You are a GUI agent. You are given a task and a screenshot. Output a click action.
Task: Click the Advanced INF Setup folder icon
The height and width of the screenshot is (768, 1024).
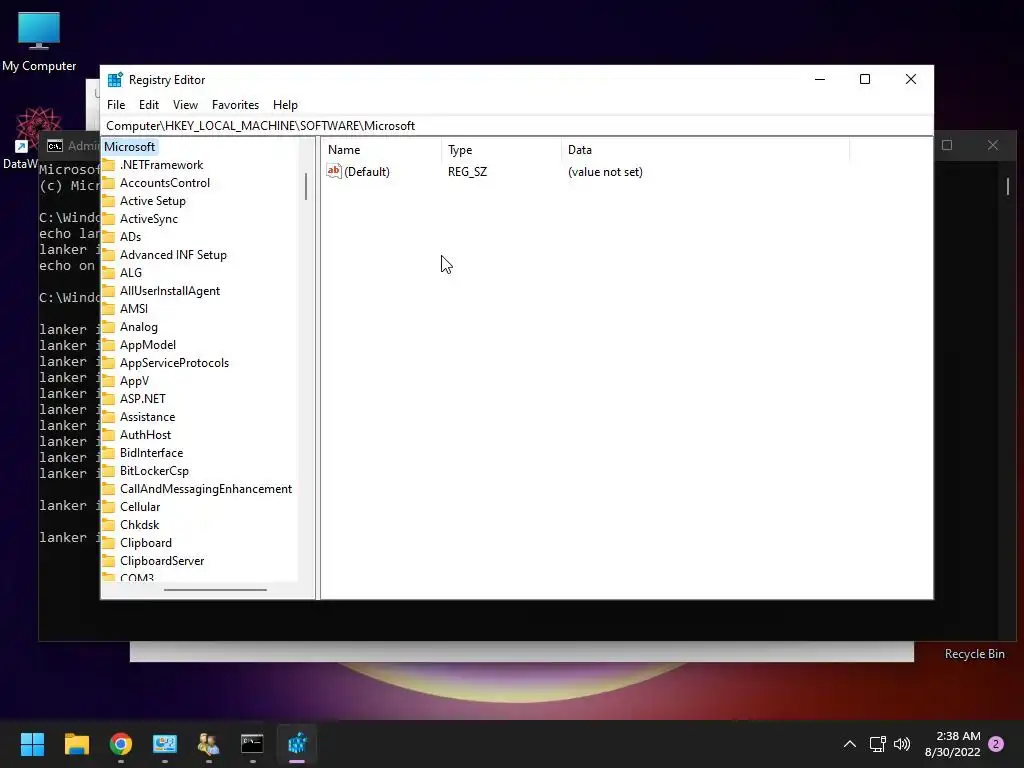click(x=108, y=255)
